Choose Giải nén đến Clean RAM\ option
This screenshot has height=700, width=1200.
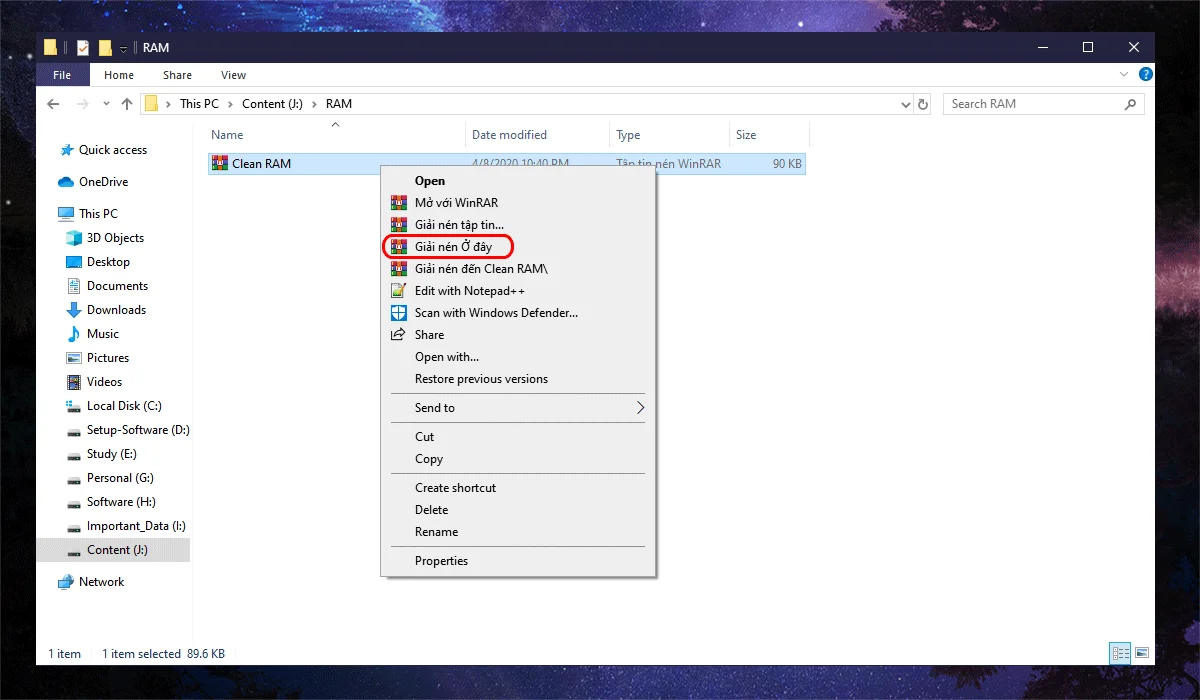click(481, 269)
